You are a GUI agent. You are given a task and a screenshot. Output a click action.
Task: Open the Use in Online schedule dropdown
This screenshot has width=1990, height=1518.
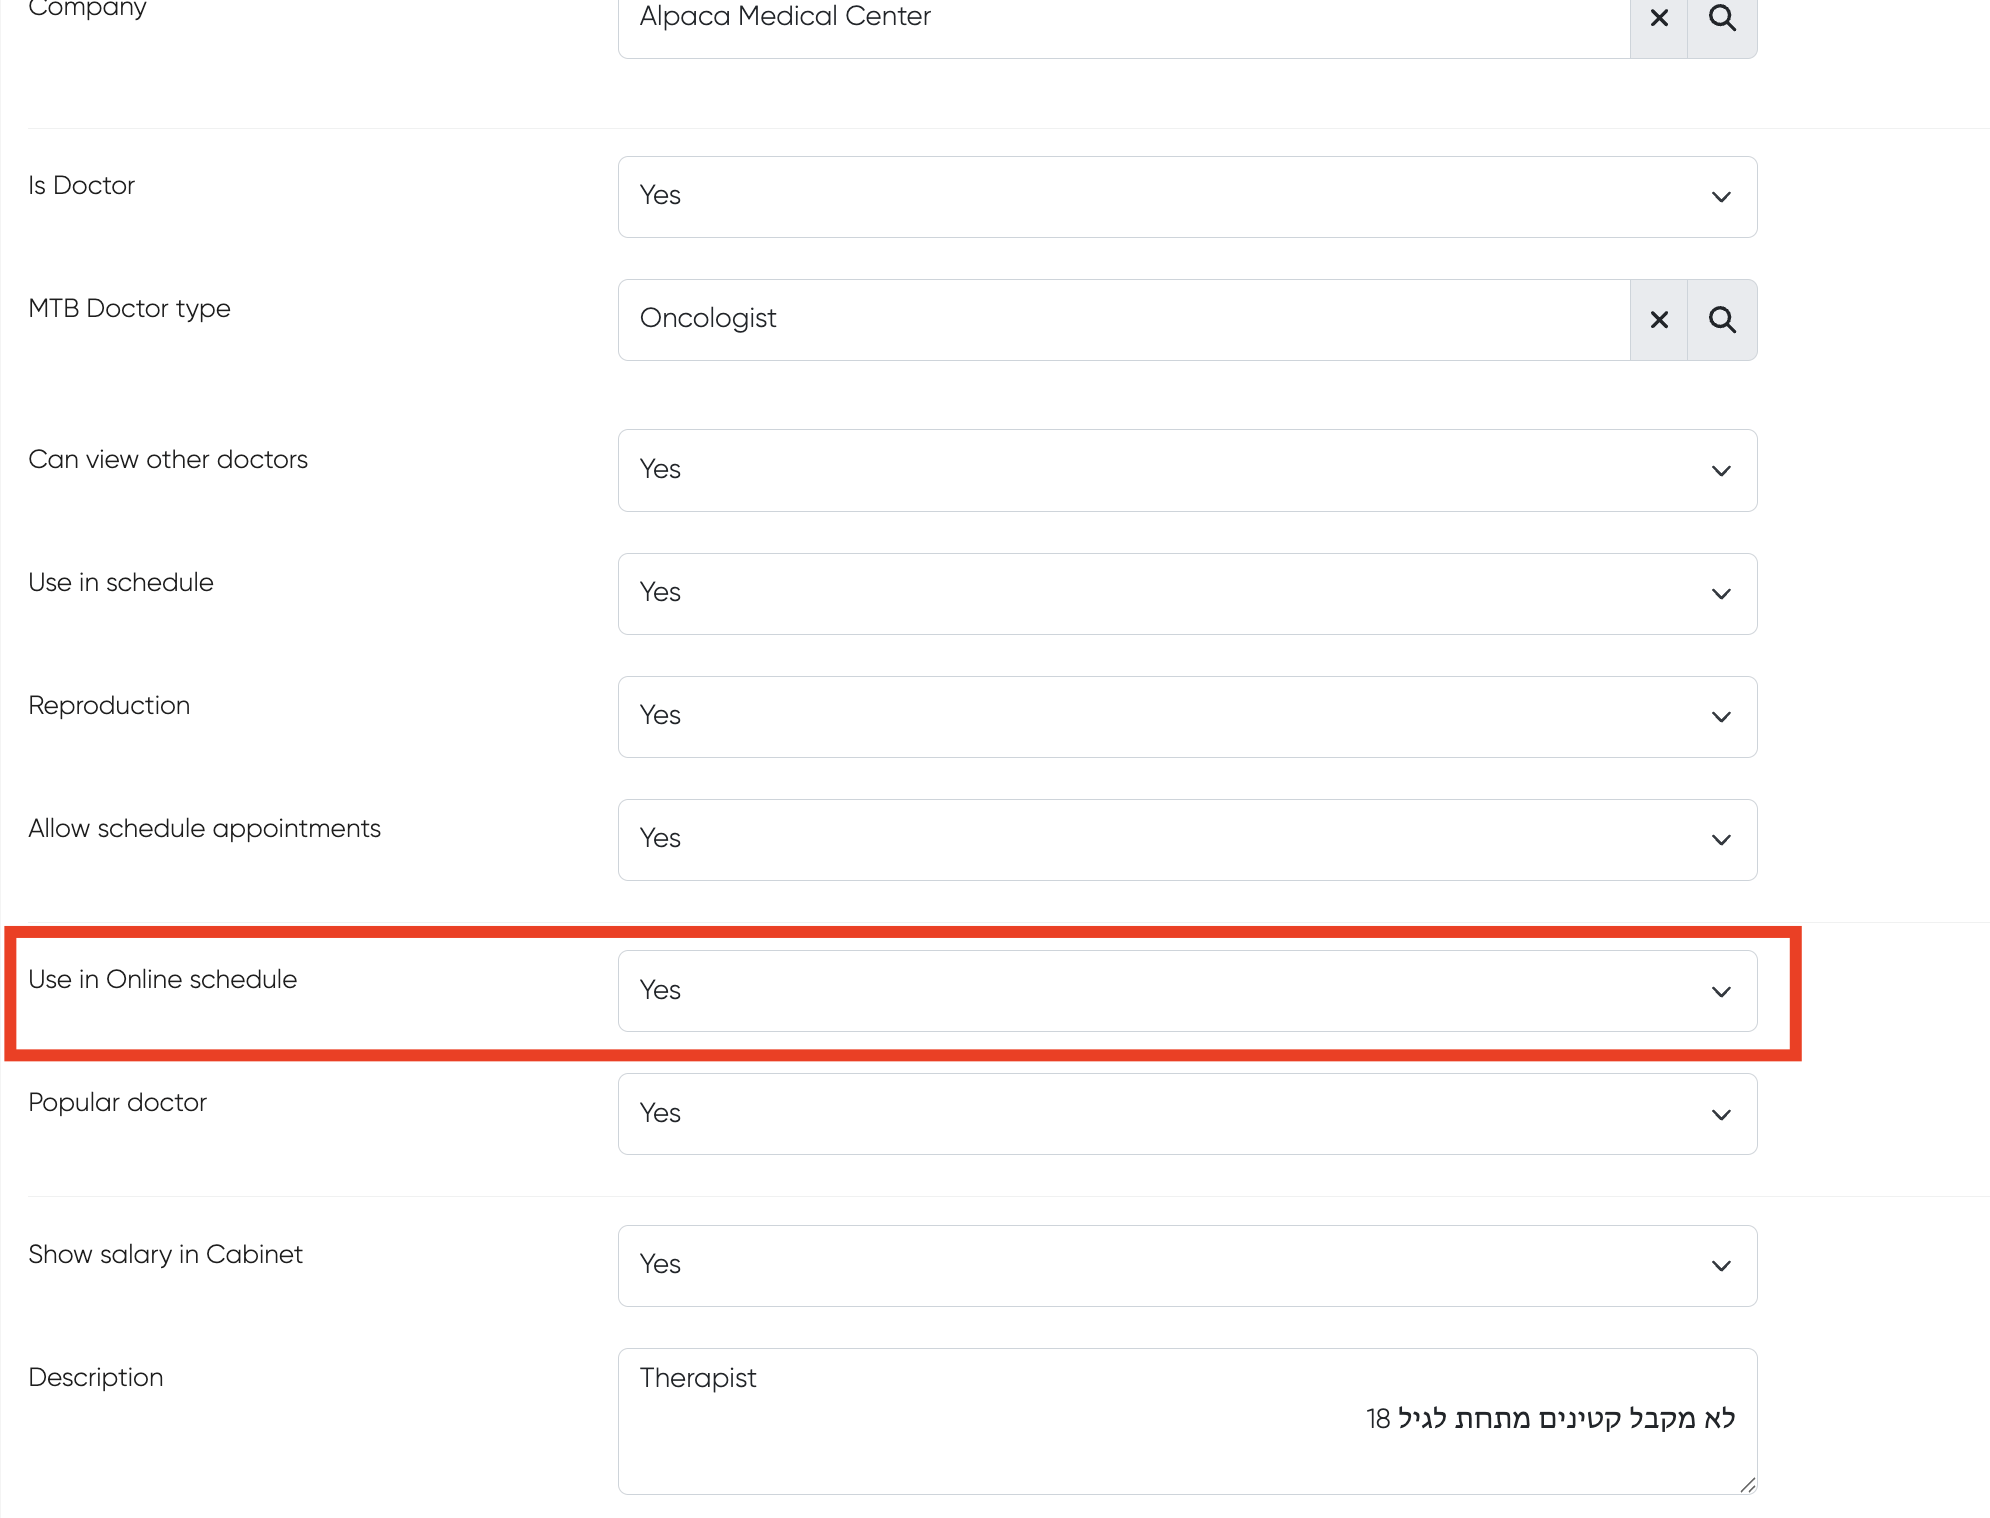click(x=1186, y=991)
